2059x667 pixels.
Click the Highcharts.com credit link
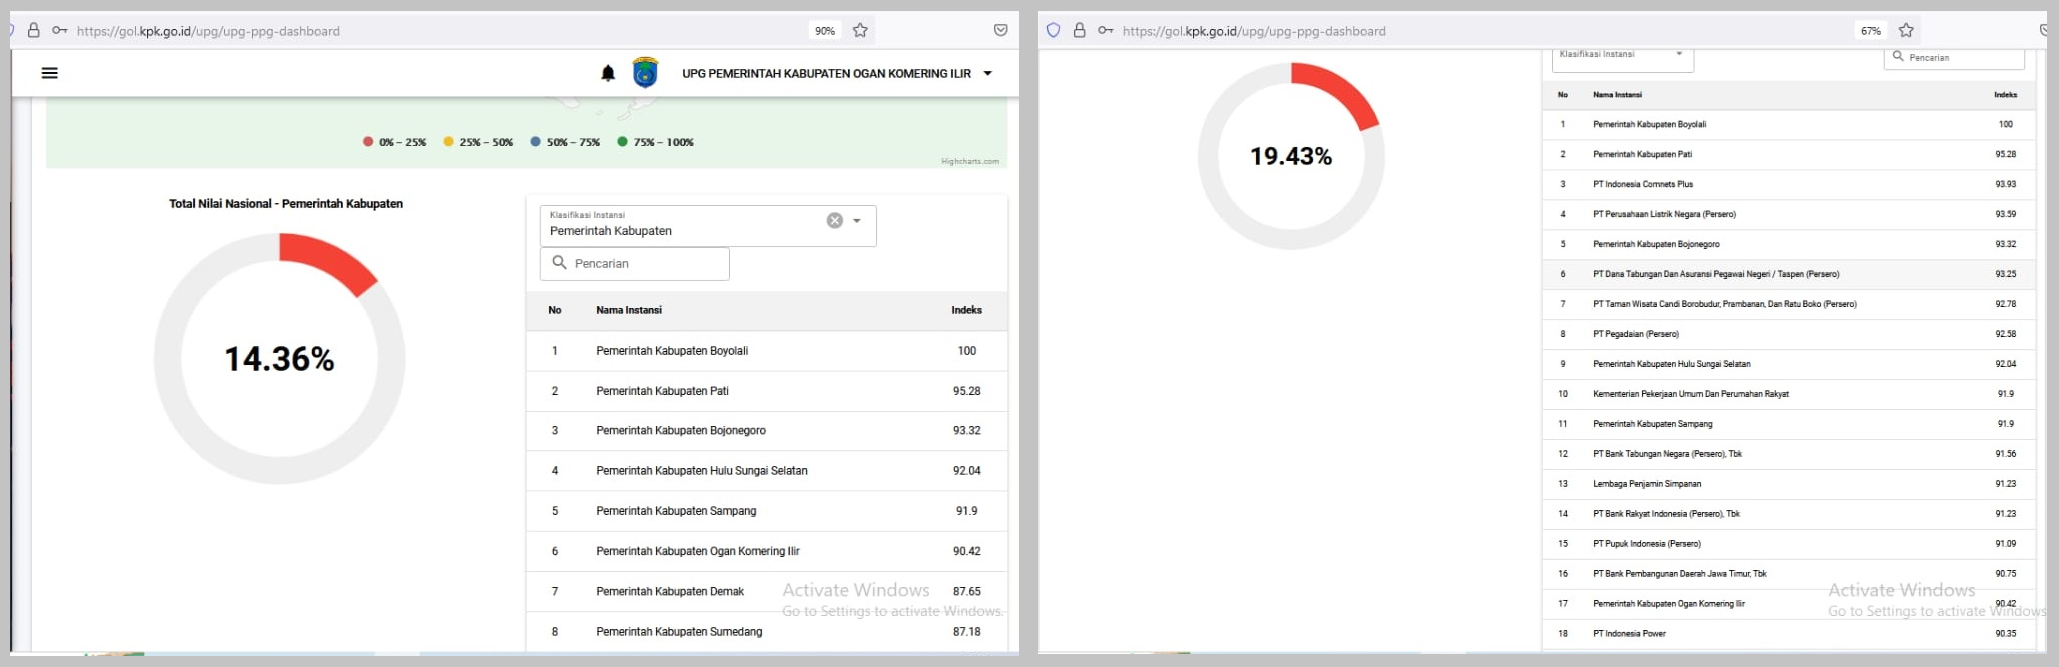(969, 161)
